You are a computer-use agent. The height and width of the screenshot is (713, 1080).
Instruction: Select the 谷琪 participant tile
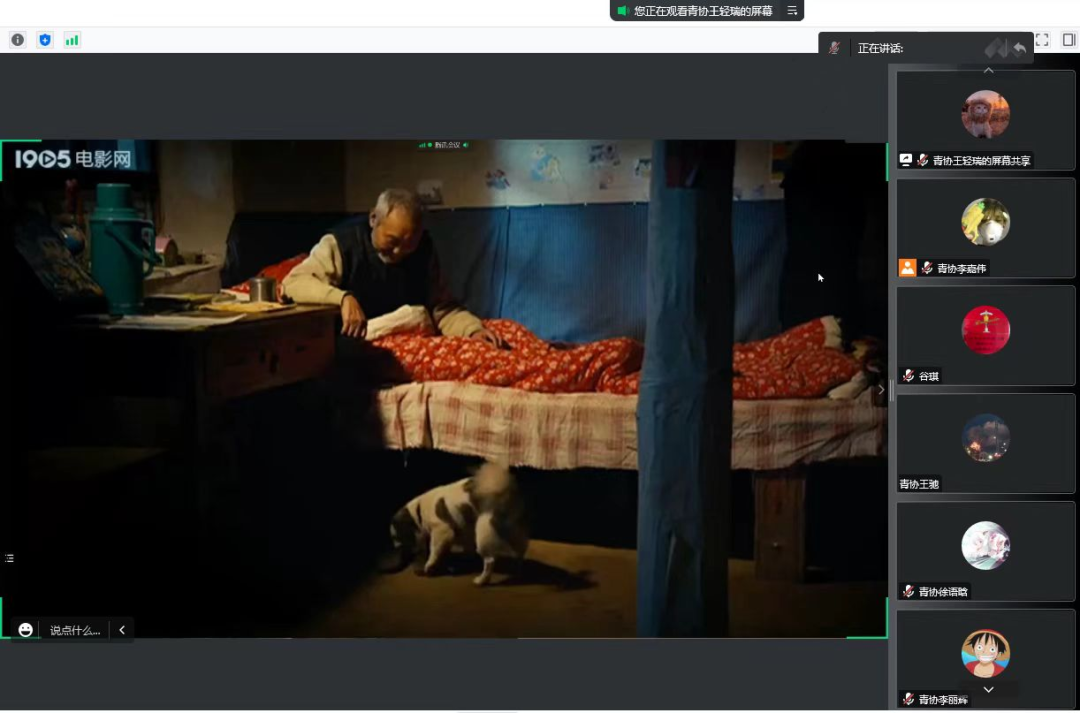click(x=985, y=335)
